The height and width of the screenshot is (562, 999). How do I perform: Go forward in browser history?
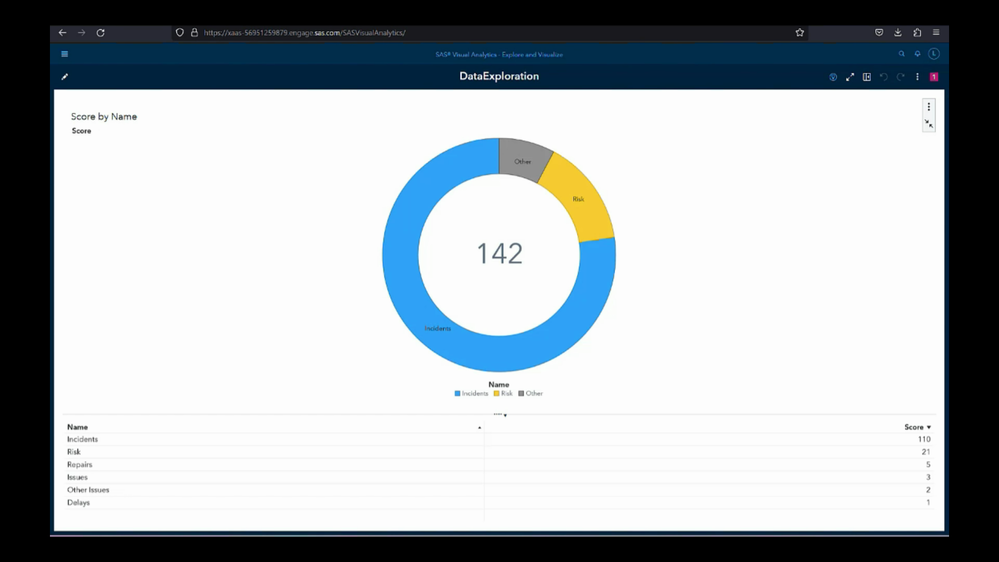point(82,32)
